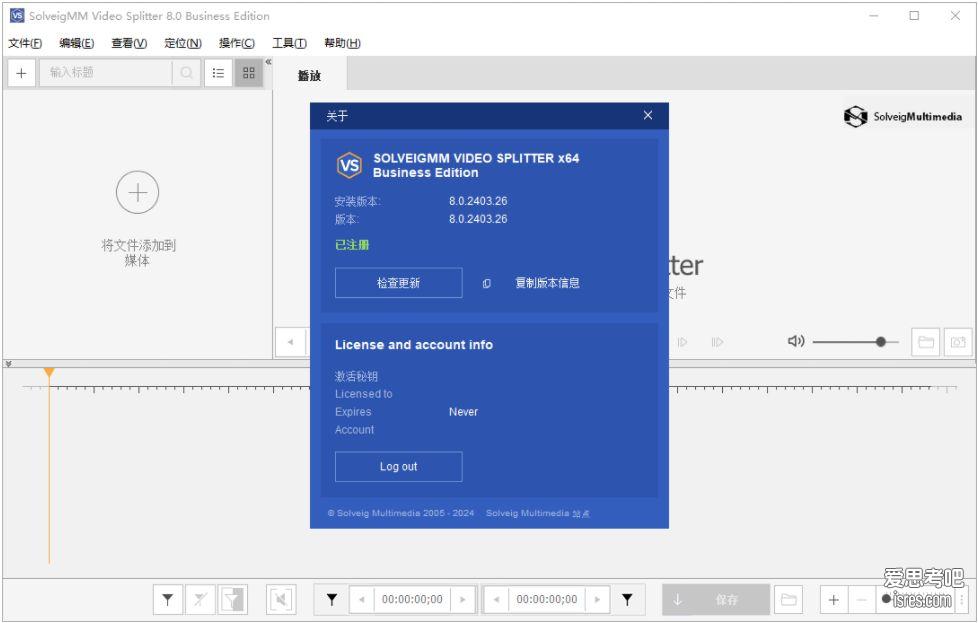Click the install version value 8.0.2403.26
This screenshot has width=978, height=623.
pyautogui.click(x=478, y=201)
